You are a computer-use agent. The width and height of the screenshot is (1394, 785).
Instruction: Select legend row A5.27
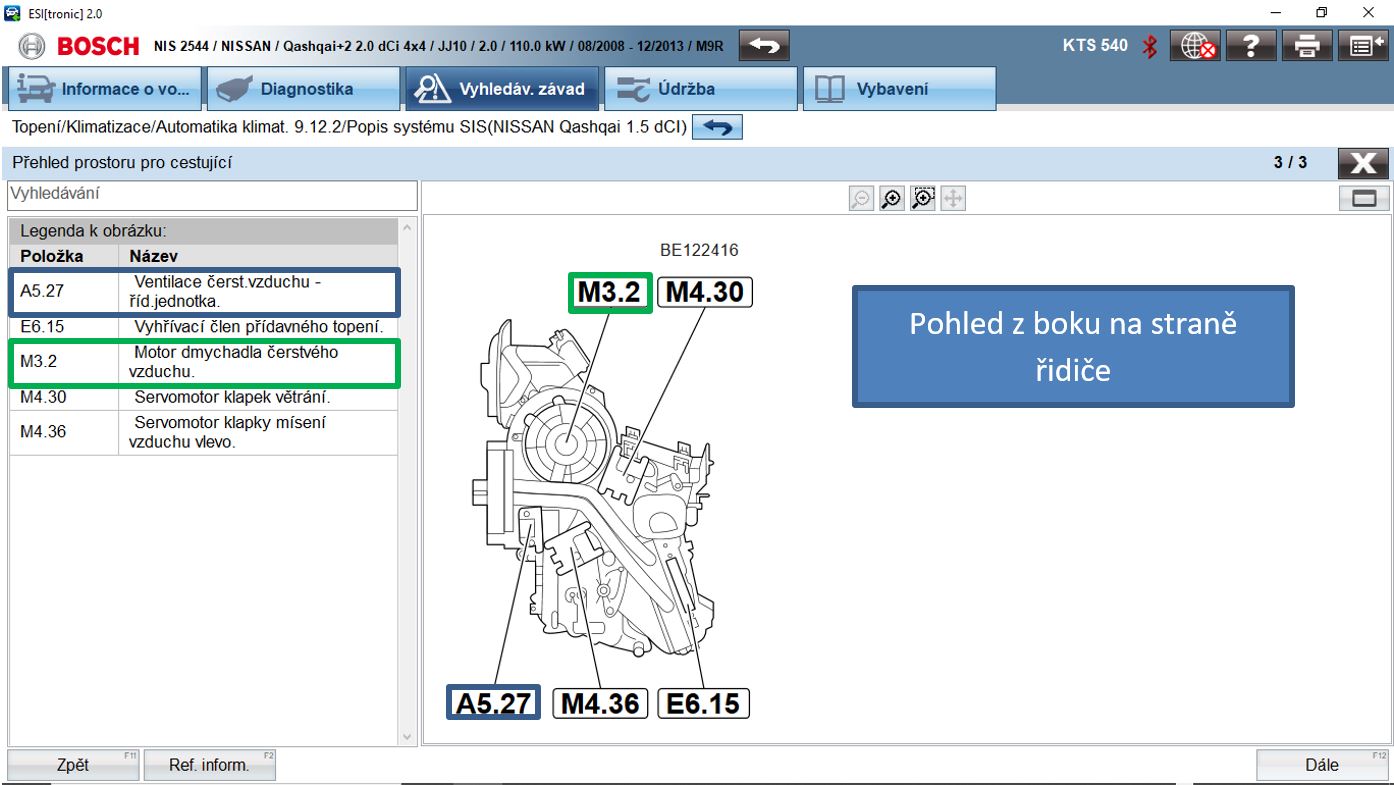point(204,291)
